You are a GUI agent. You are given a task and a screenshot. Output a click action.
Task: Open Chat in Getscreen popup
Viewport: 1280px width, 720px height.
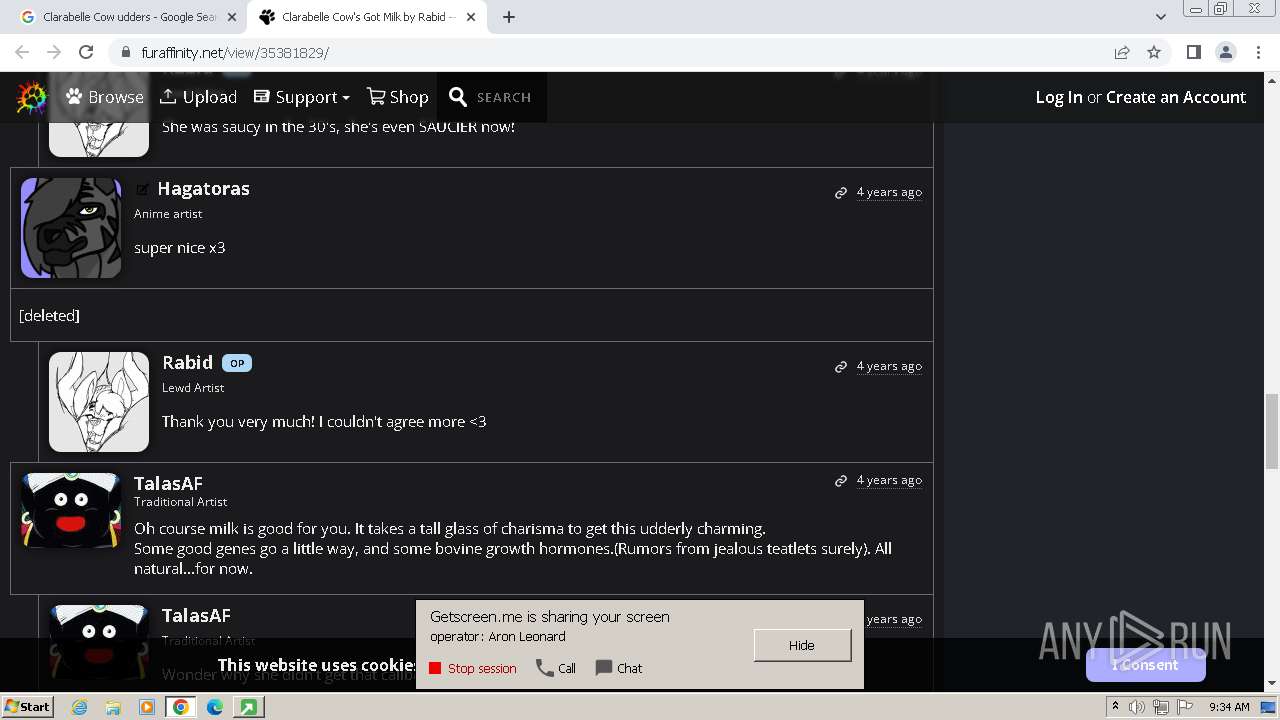[x=619, y=668]
